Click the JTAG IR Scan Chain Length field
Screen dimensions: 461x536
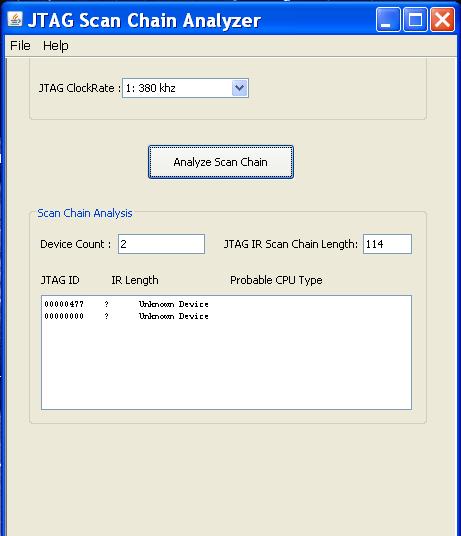(x=387, y=244)
